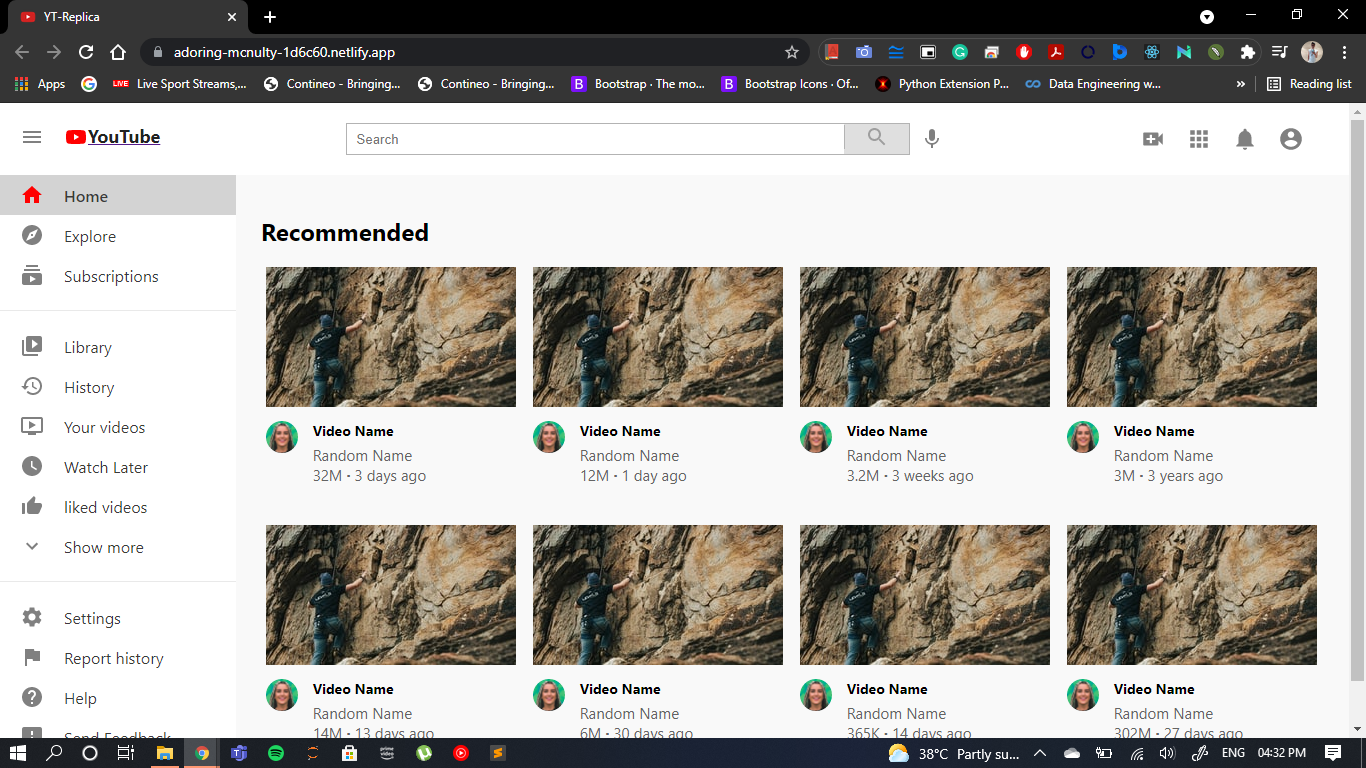The width and height of the screenshot is (1366, 768).
Task: Select Home in the sidebar
Action: (x=118, y=196)
